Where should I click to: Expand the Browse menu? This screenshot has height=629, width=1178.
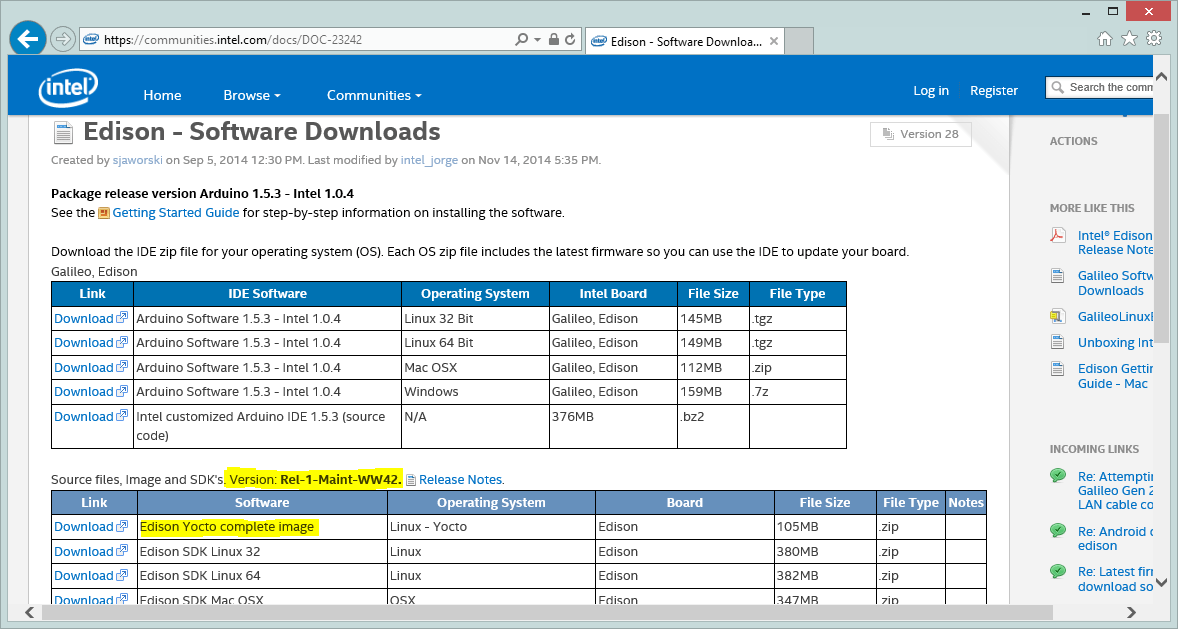click(x=252, y=95)
